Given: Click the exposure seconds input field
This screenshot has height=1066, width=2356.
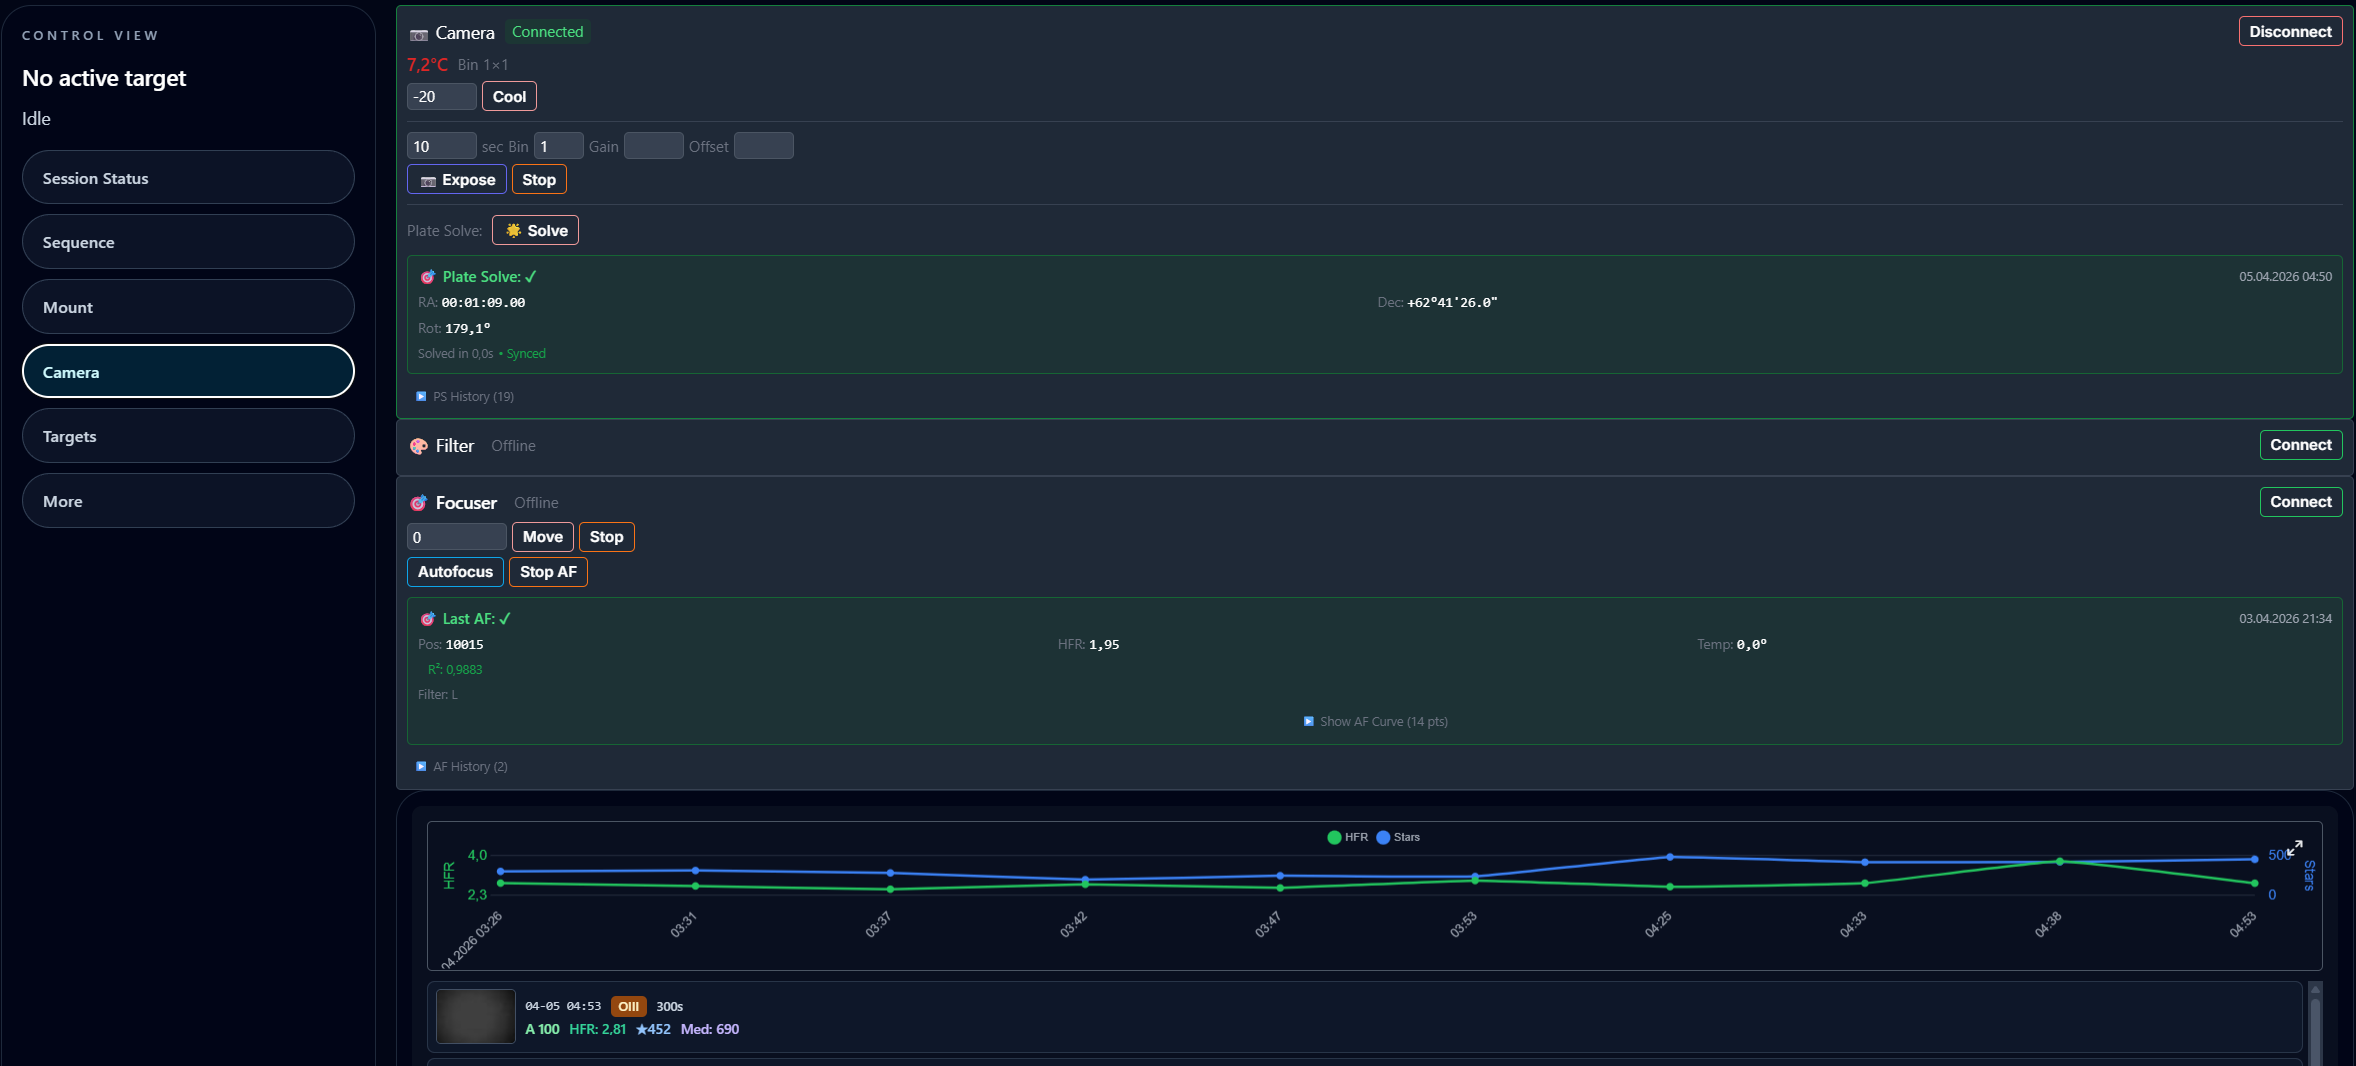Looking at the screenshot, I should click(x=441, y=147).
